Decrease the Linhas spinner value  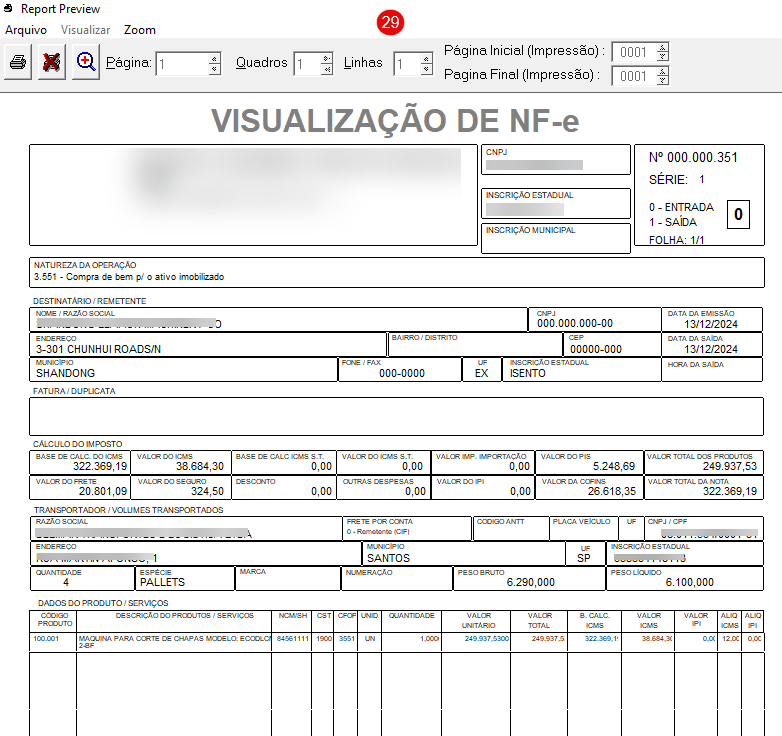coord(426,69)
